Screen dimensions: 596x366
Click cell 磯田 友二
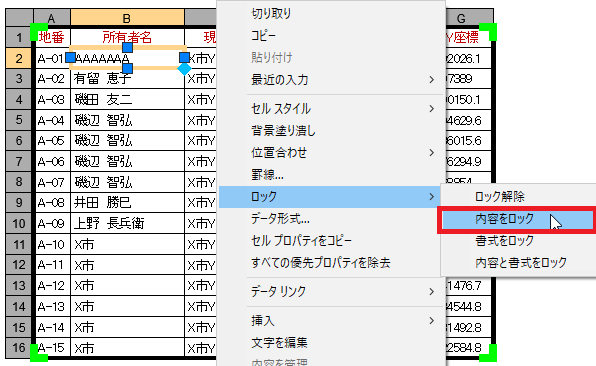127,100
